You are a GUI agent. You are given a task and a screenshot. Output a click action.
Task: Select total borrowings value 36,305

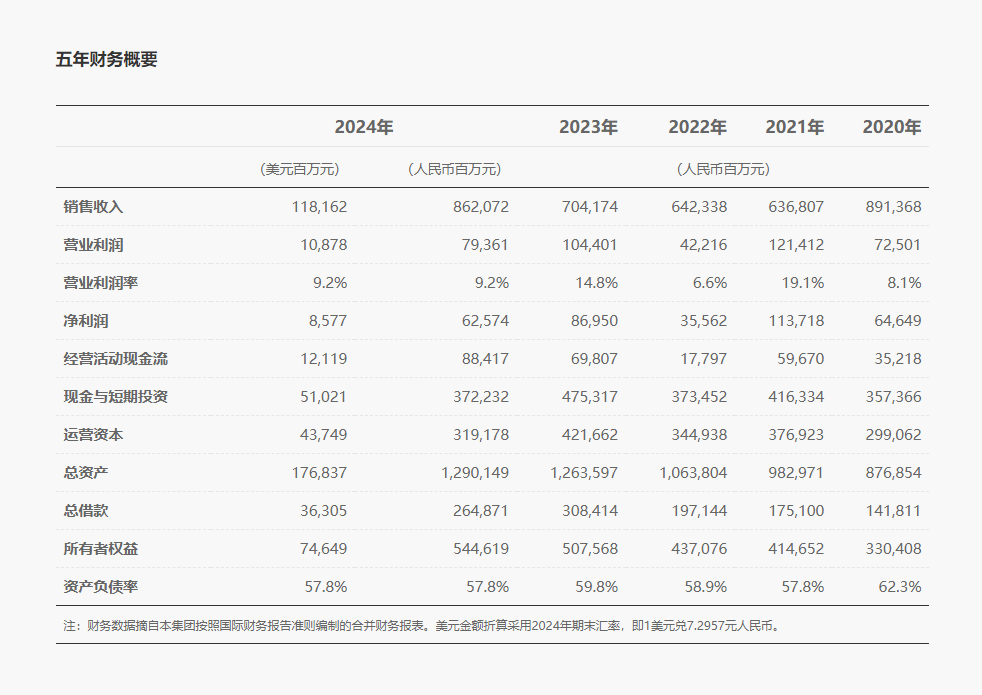click(323, 511)
